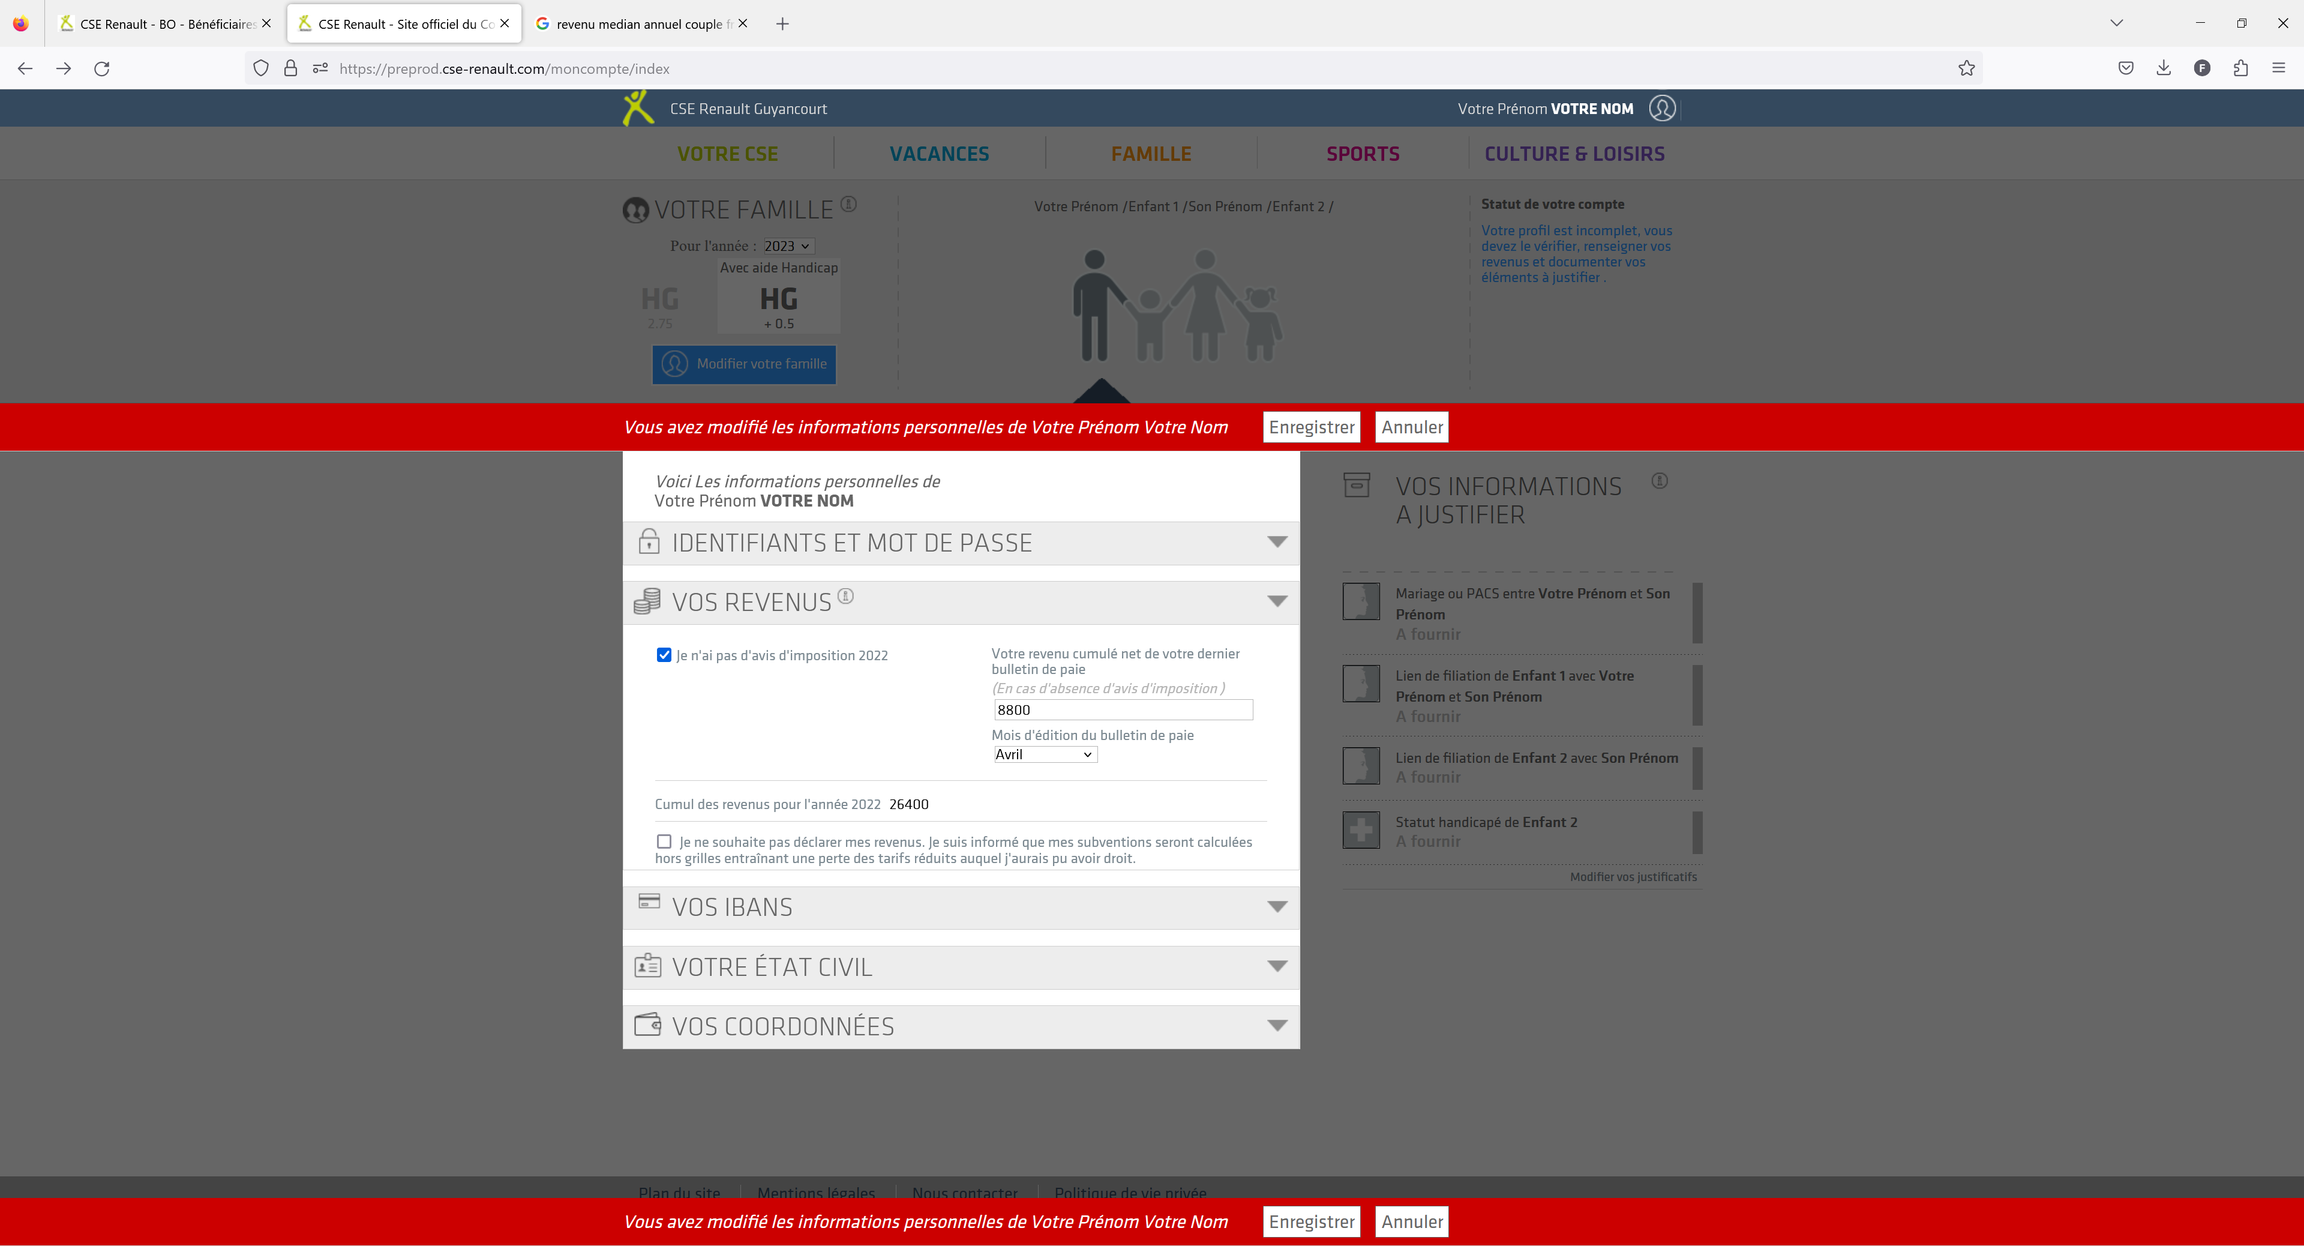Image resolution: width=2304 pixels, height=1246 pixels.
Task: Click the tracking protection shield icon
Action: pos(261,68)
